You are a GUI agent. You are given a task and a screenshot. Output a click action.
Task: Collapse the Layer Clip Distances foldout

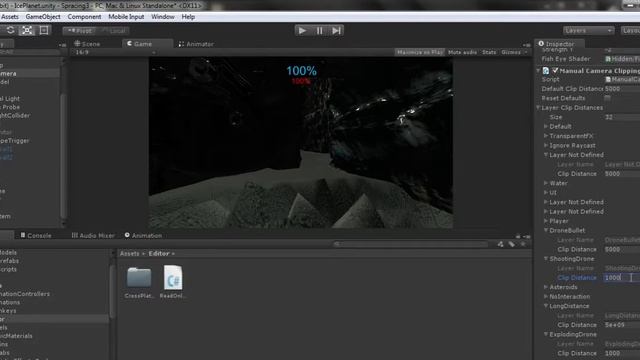click(x=538, y=108)
